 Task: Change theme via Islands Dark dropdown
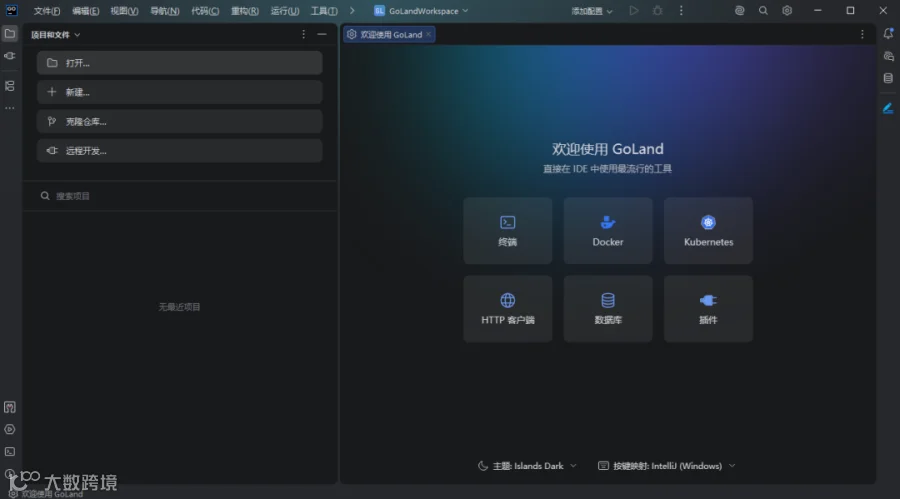pyautogui.click(x=527, y=466)
